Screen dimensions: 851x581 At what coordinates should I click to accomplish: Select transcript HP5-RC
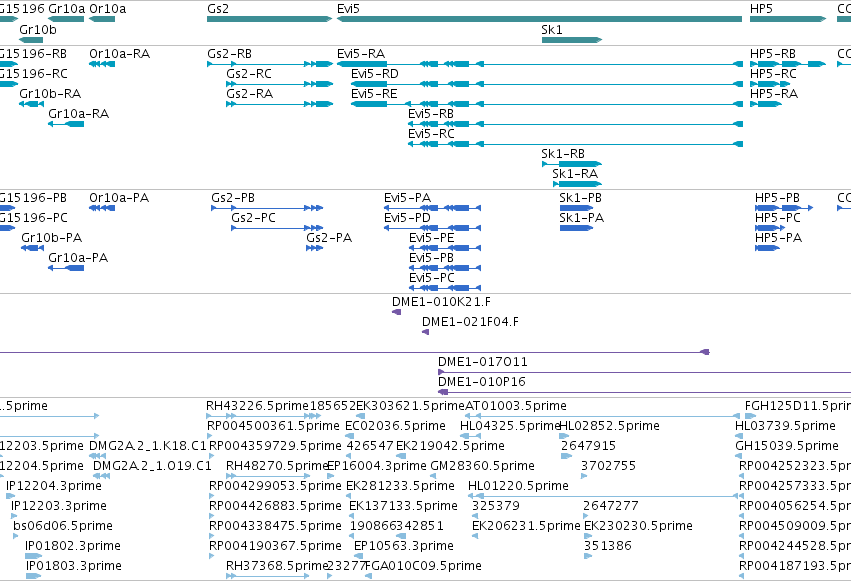[x=770, y=84]
